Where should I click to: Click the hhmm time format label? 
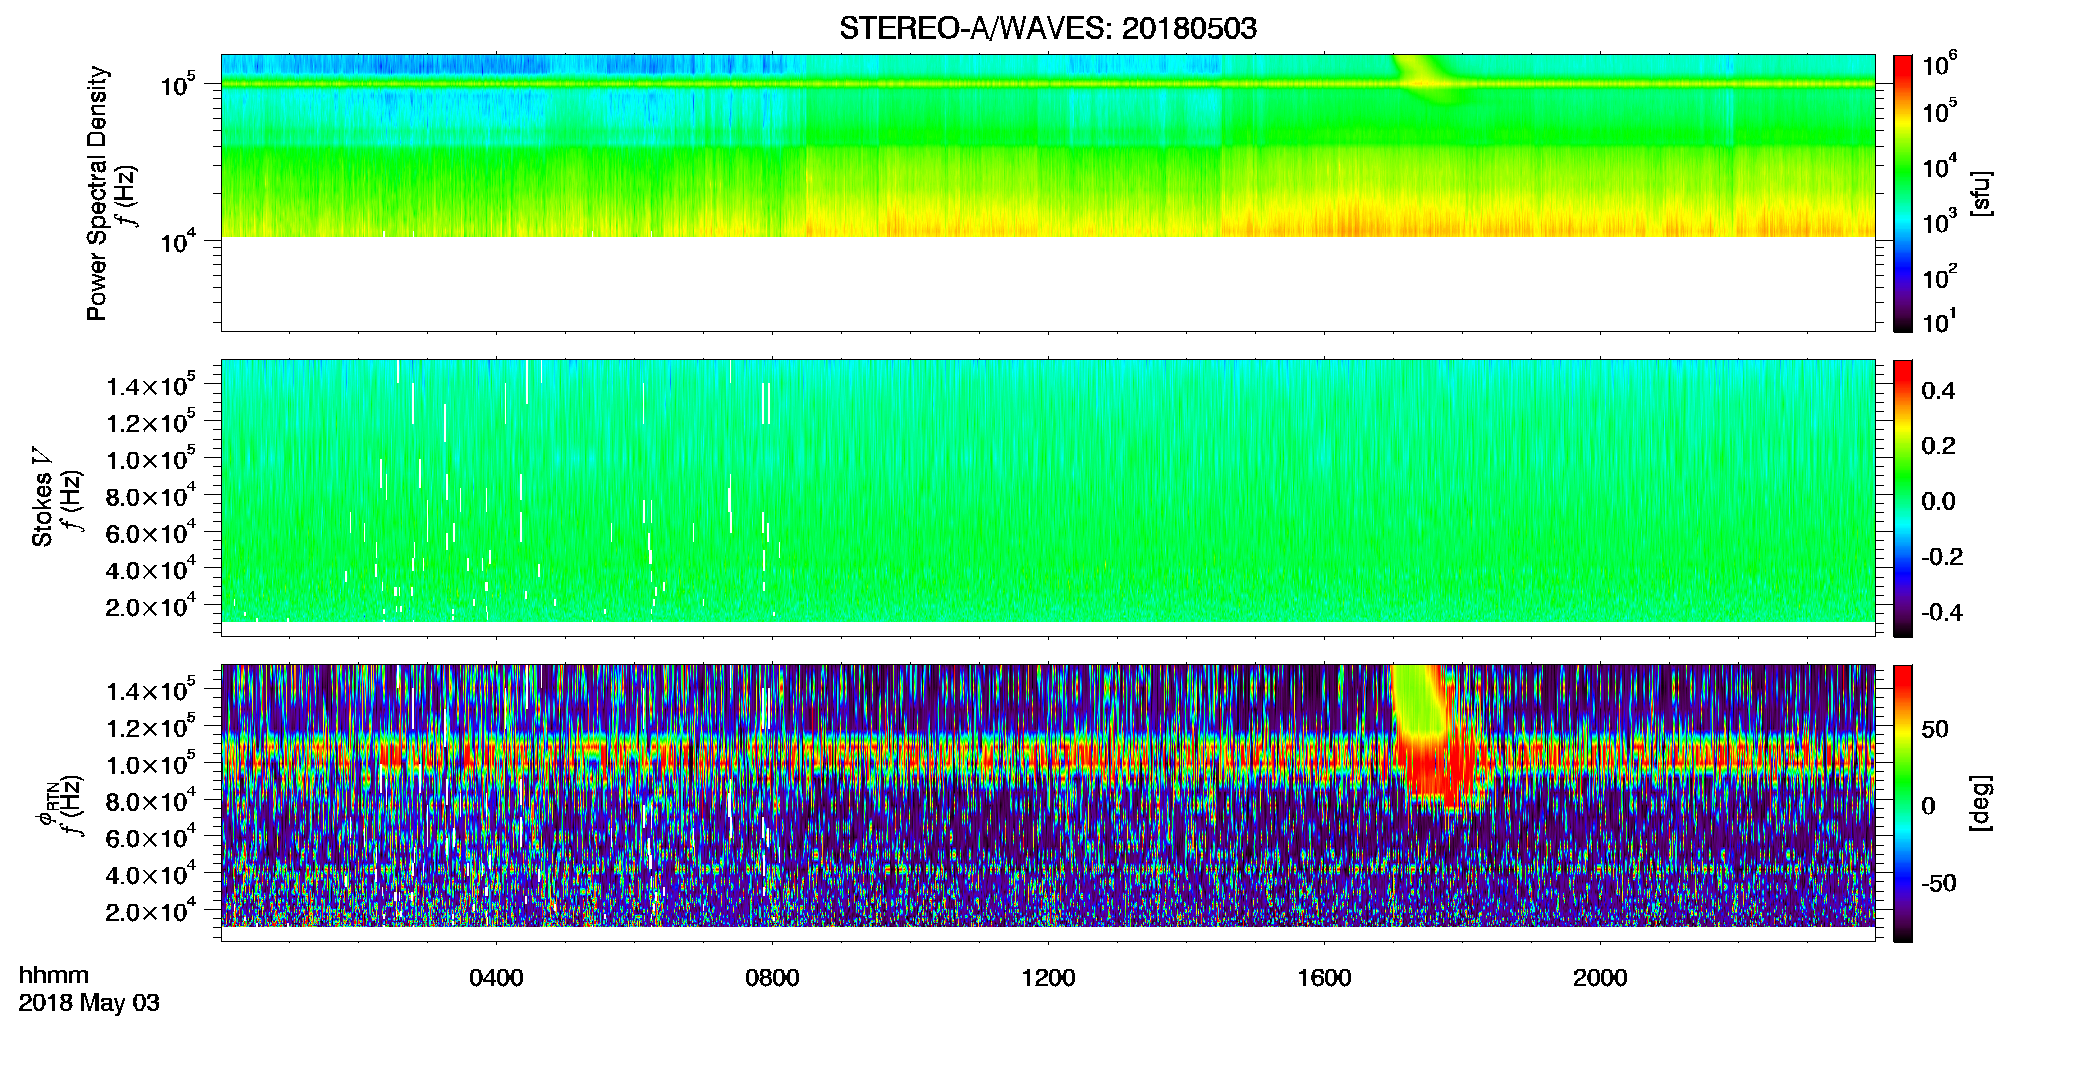[x=54, y=975]
